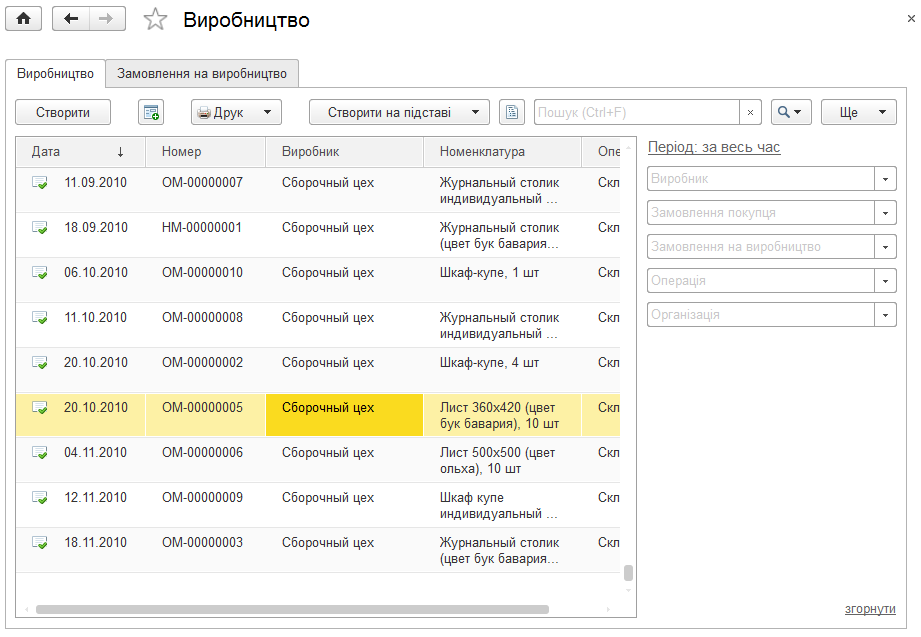The width and height of the screenshot is (921, 637).
Task: Expand the Виробник filter dropdown arrow
Action: pos(885,179)
